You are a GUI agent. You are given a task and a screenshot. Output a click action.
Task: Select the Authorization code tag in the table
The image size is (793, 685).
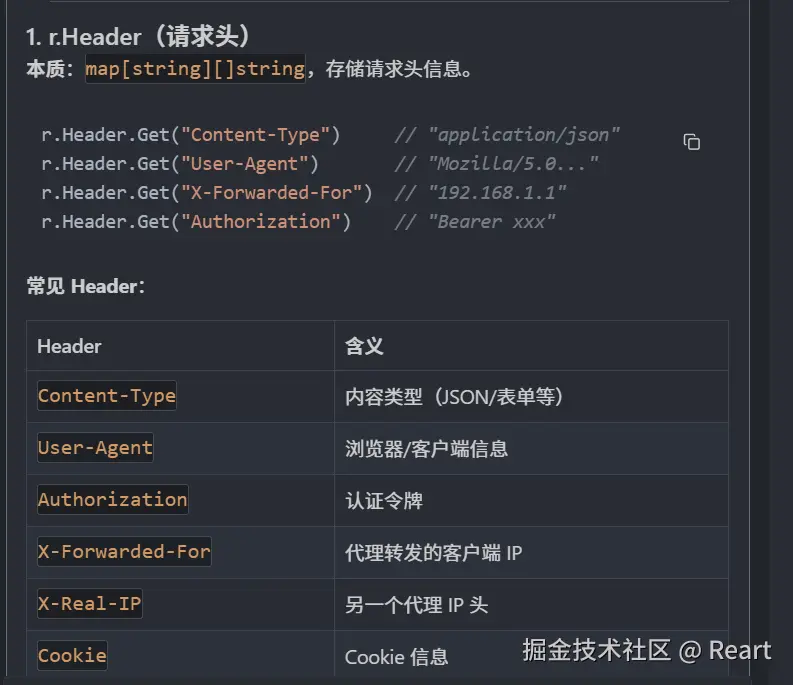click(113, 500)
